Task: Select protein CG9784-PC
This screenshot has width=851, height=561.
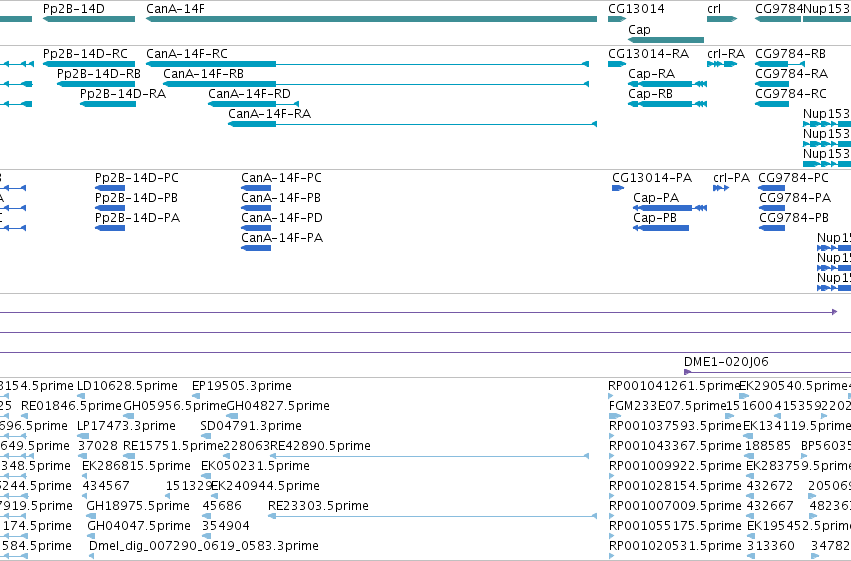Action: coord(772,188)
